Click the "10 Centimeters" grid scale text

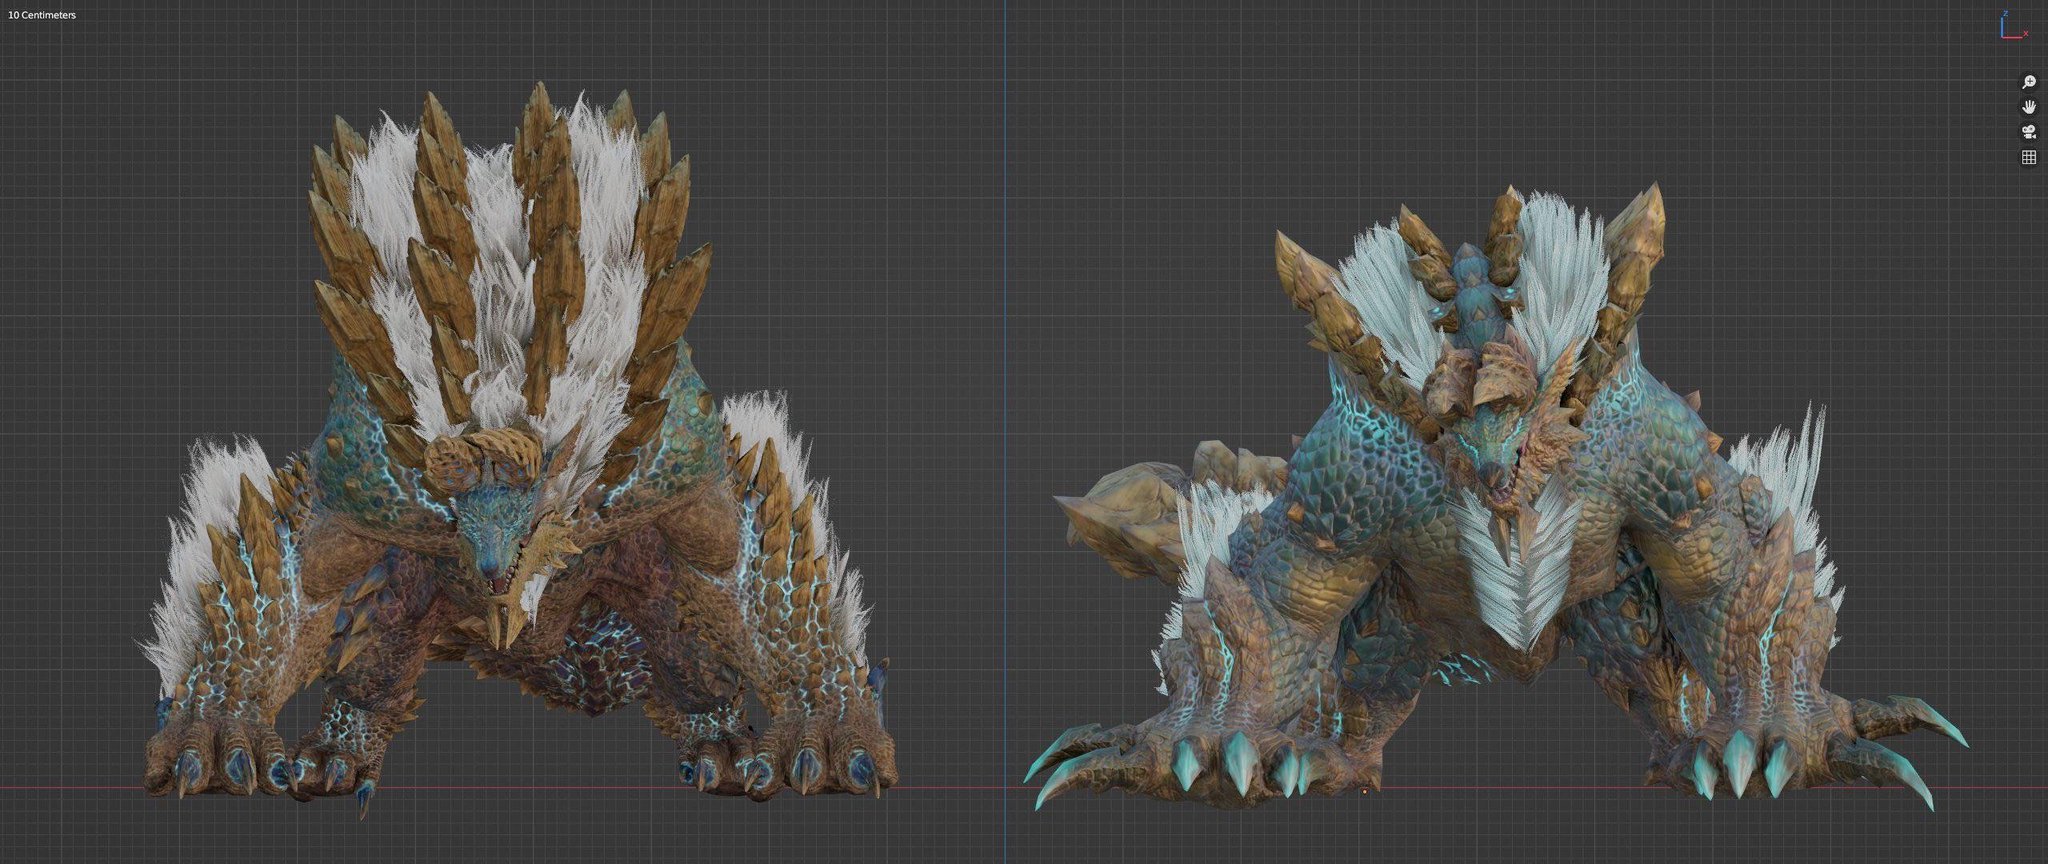pos(42,15)
